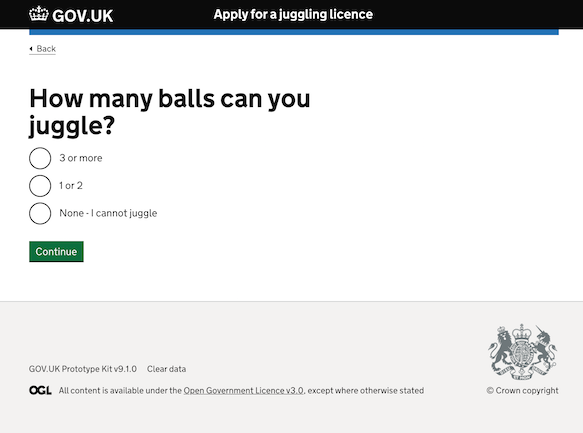Open the Apply for a juggling licence header link
The image size is (583, 433).
pyautogui.click(x=293, y=14)
